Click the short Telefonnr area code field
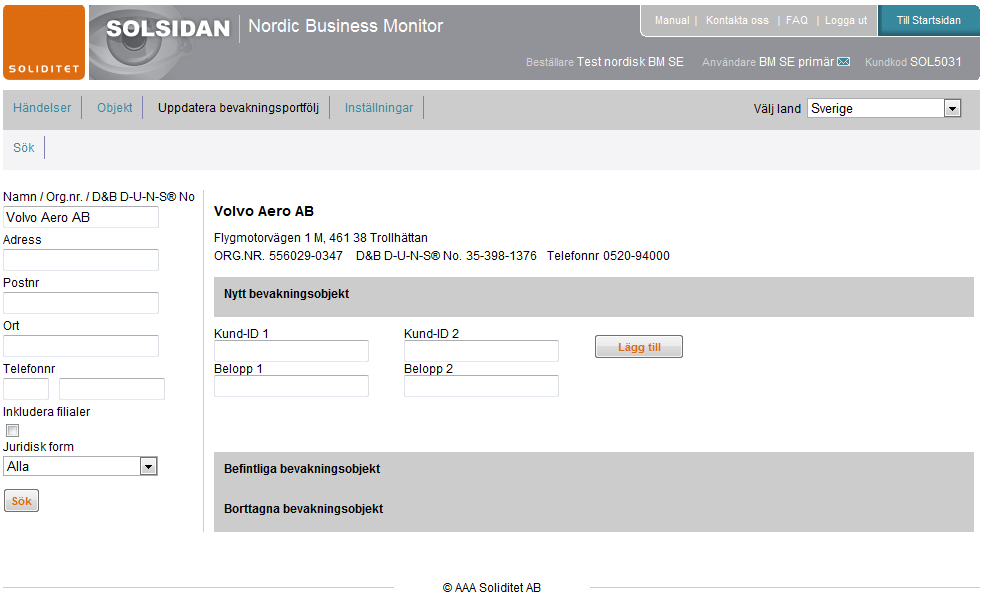Image resolution: width=985 pixels, height=603 pixels. point(26,389)
